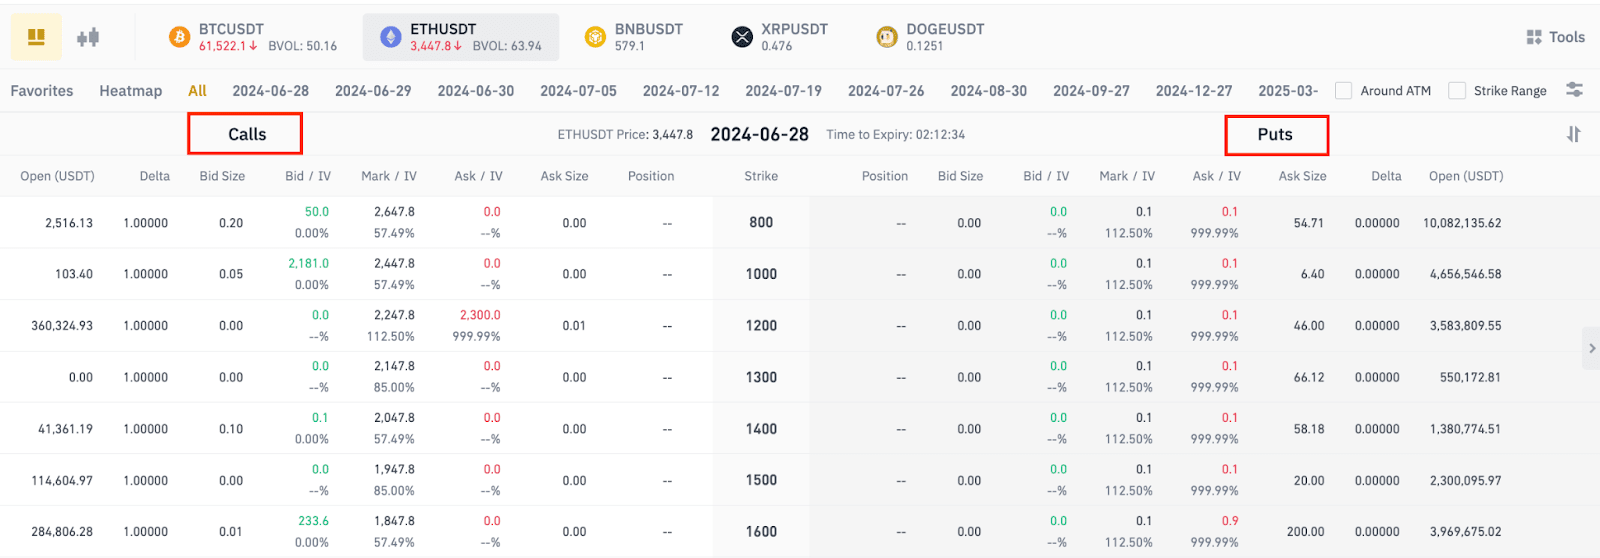Viewport: 1600px width, 558px height.
Task: Open the Heatmap tab
Action: pos(130,91)
